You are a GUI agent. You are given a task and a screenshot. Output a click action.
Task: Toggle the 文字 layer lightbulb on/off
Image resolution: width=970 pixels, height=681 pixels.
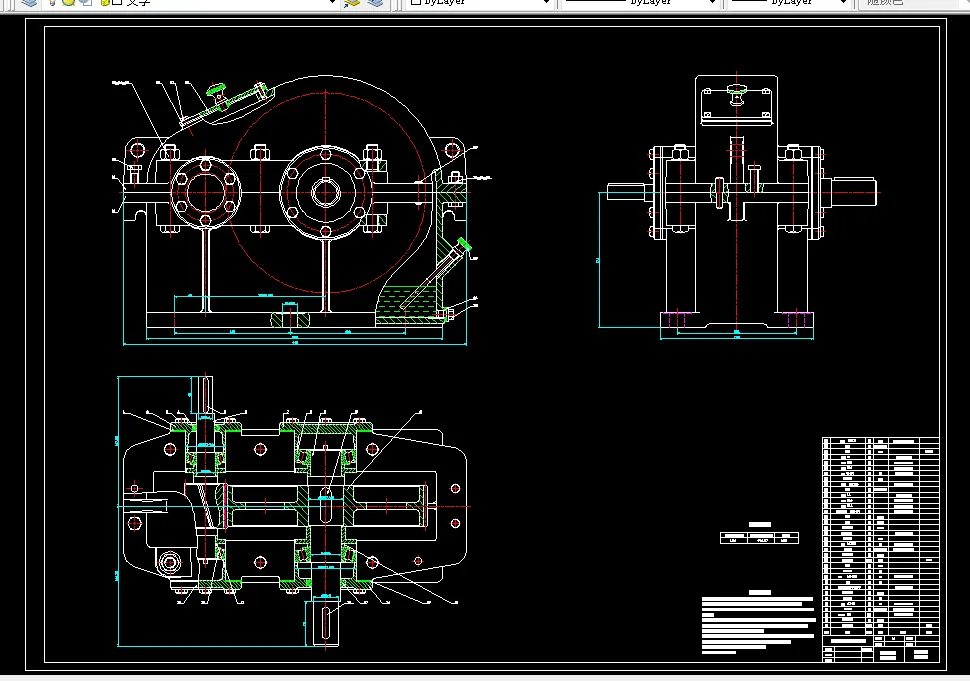[x=53, y=2]
